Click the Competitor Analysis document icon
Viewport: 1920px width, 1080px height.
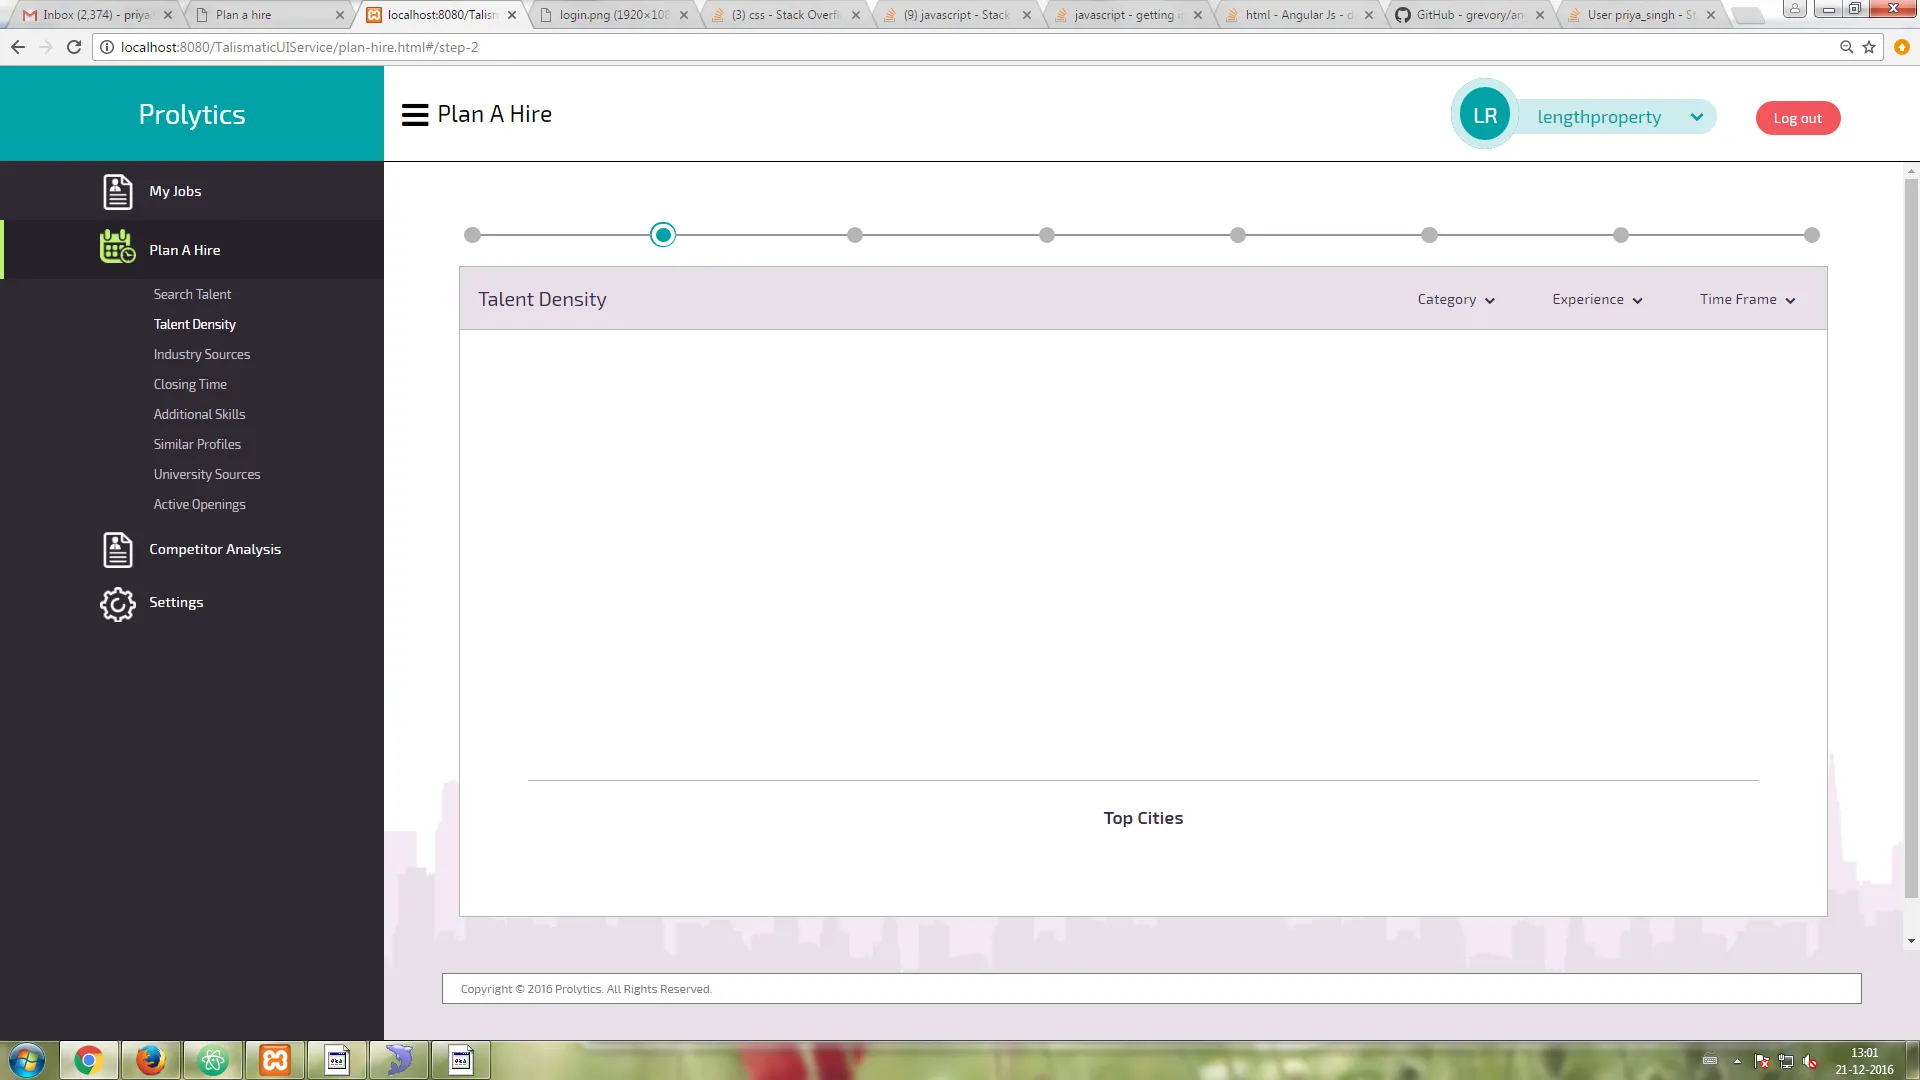117,550
